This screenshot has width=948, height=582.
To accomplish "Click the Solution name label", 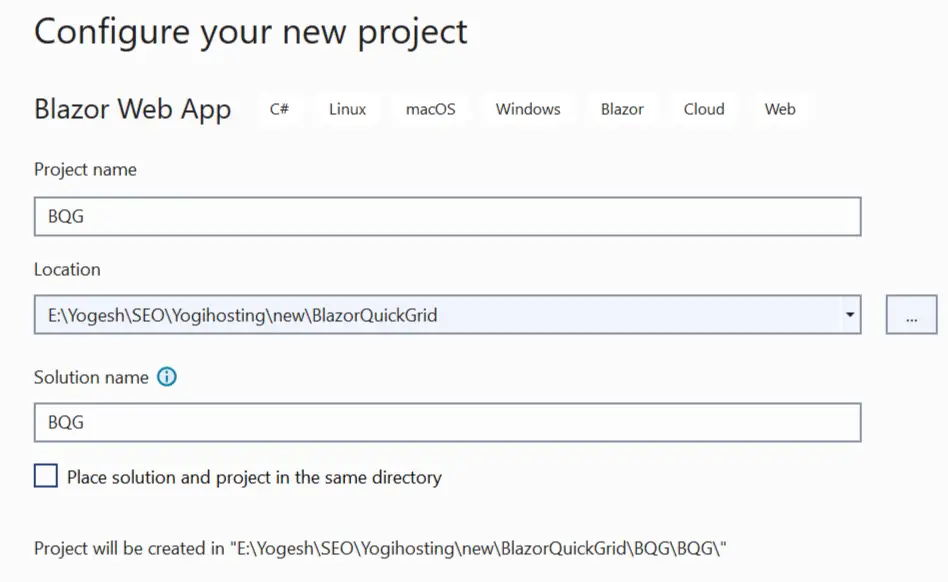I will click(91, 378).
